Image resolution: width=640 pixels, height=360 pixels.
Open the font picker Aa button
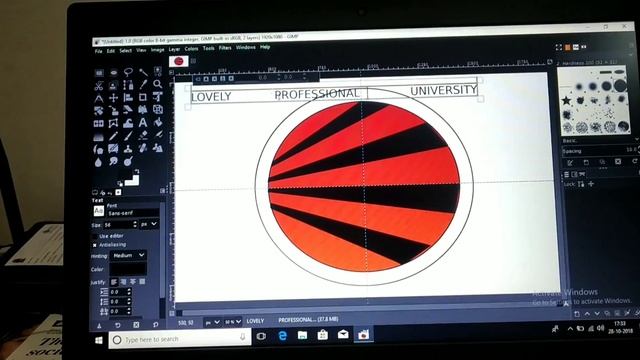(98, 211)
